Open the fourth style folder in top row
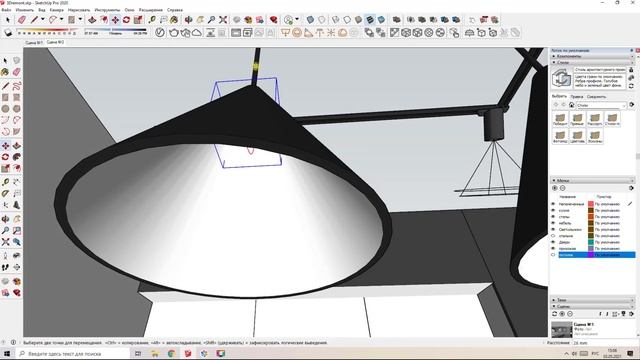The height and width of the screenshot is (360, 640). point(612,119)
